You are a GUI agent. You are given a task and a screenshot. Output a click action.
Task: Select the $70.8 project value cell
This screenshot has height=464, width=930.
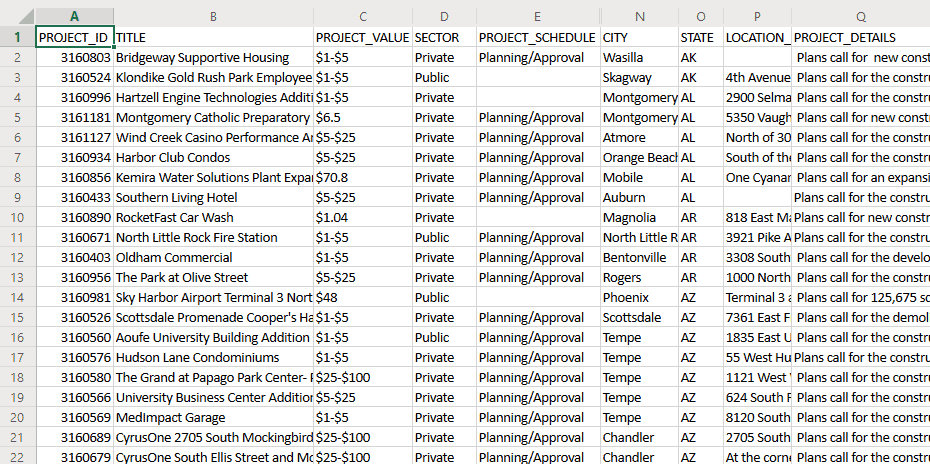[x=363, y=177]
